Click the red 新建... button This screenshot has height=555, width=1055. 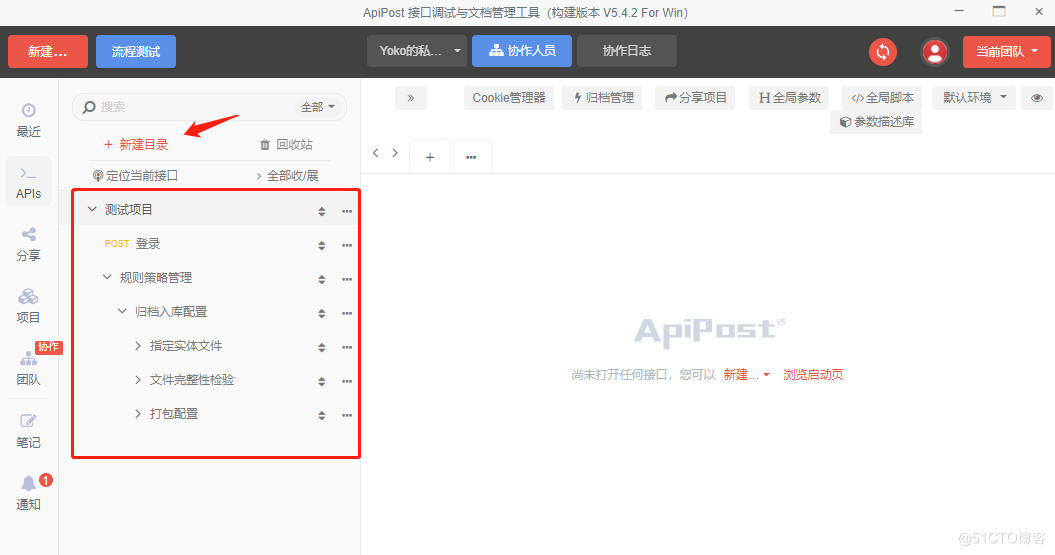pyautogui.click(x=48, y=51)
